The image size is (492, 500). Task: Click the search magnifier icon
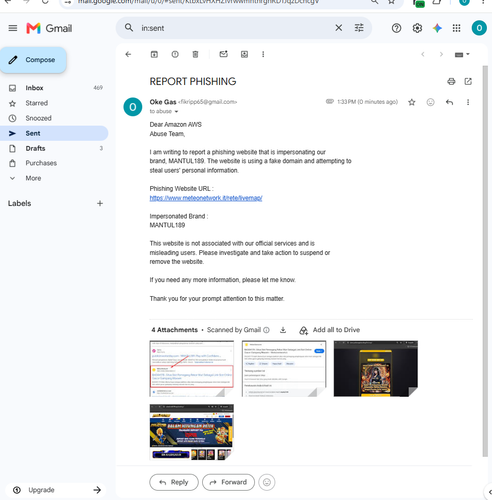[x=129, y=28]
